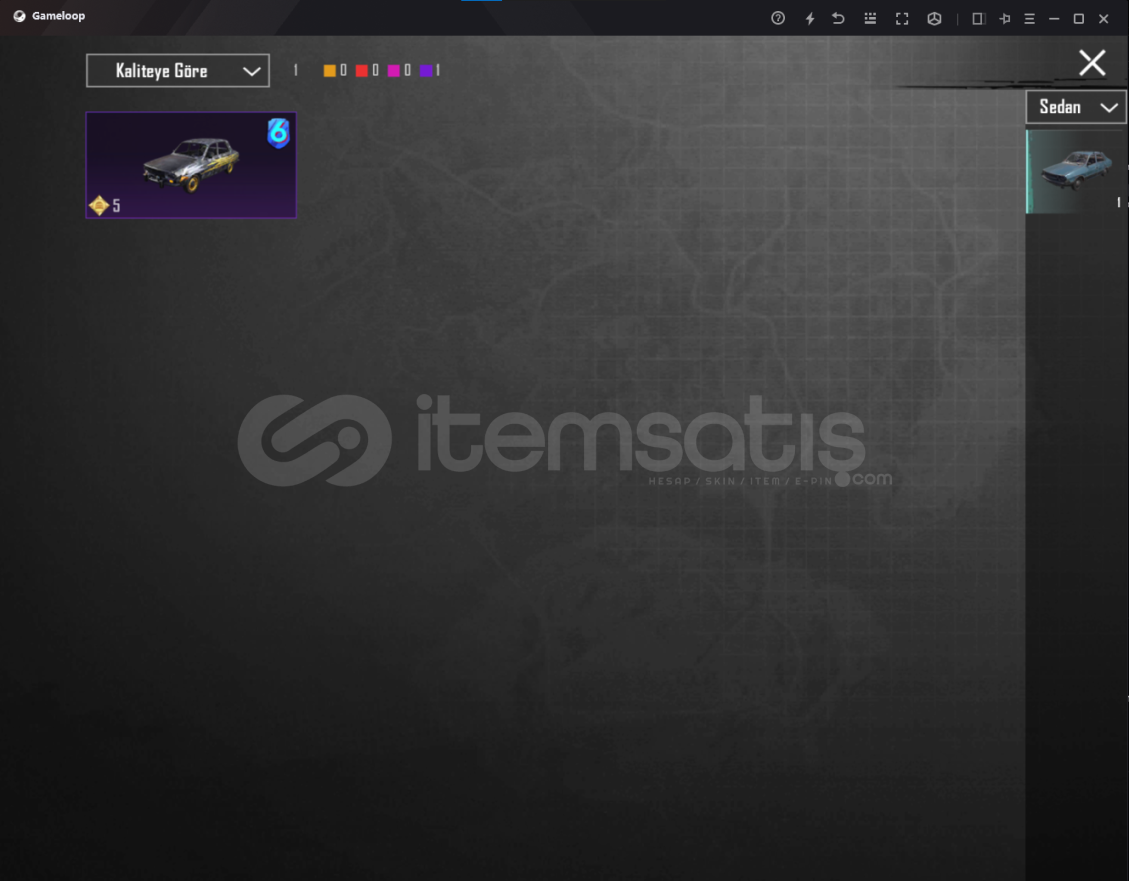This screenshot has height=881, width=1129.
Task: Close the Gameloop window
Action: (x=1104, y=19)
